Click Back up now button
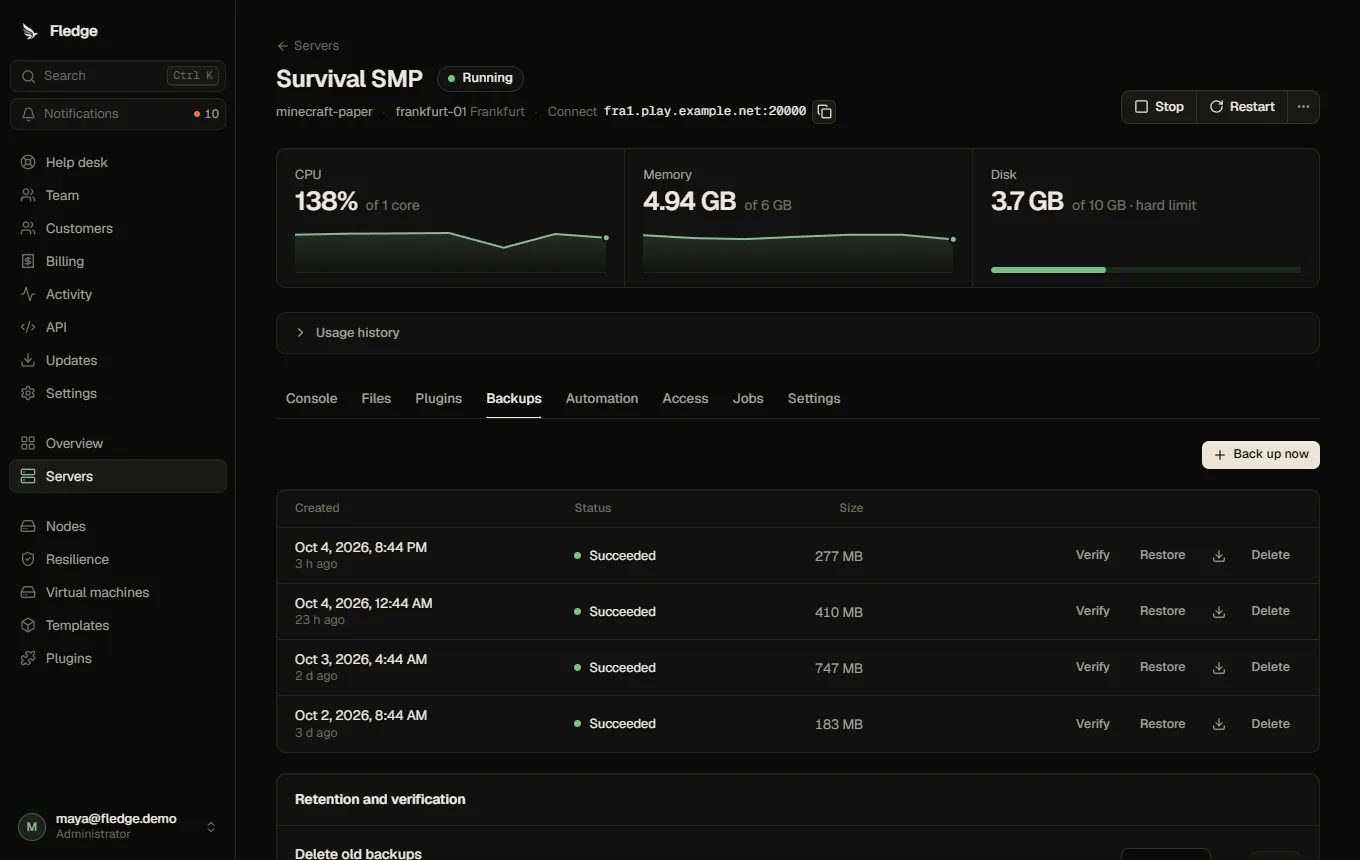The width and height of the screenshot is (1360, 860). coord(1261,454)
